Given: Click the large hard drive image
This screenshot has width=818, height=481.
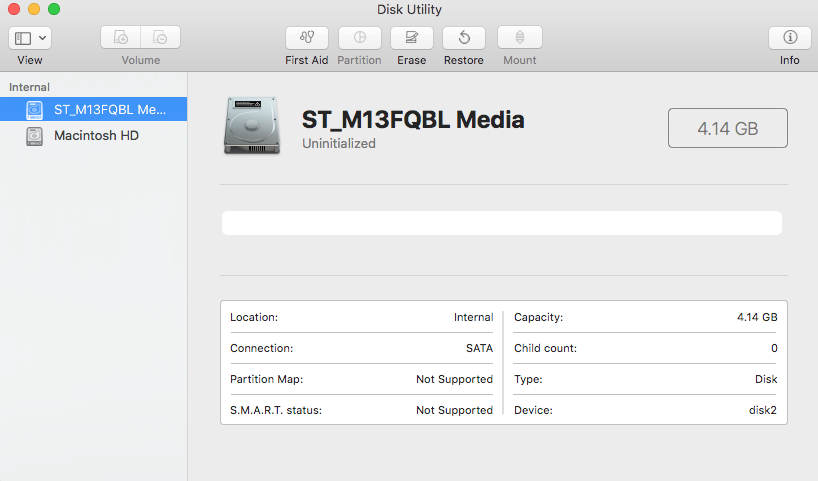Looking at the screenshot, I should 252,126.
